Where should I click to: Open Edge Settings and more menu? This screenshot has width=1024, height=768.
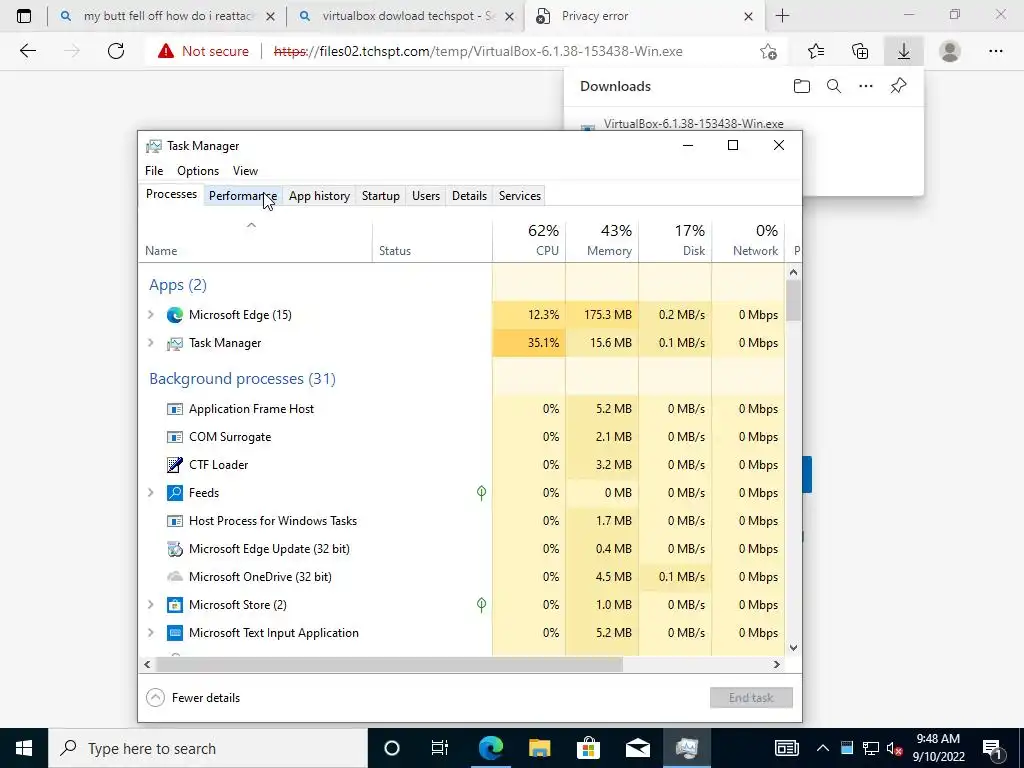click(x=995, y=51)
